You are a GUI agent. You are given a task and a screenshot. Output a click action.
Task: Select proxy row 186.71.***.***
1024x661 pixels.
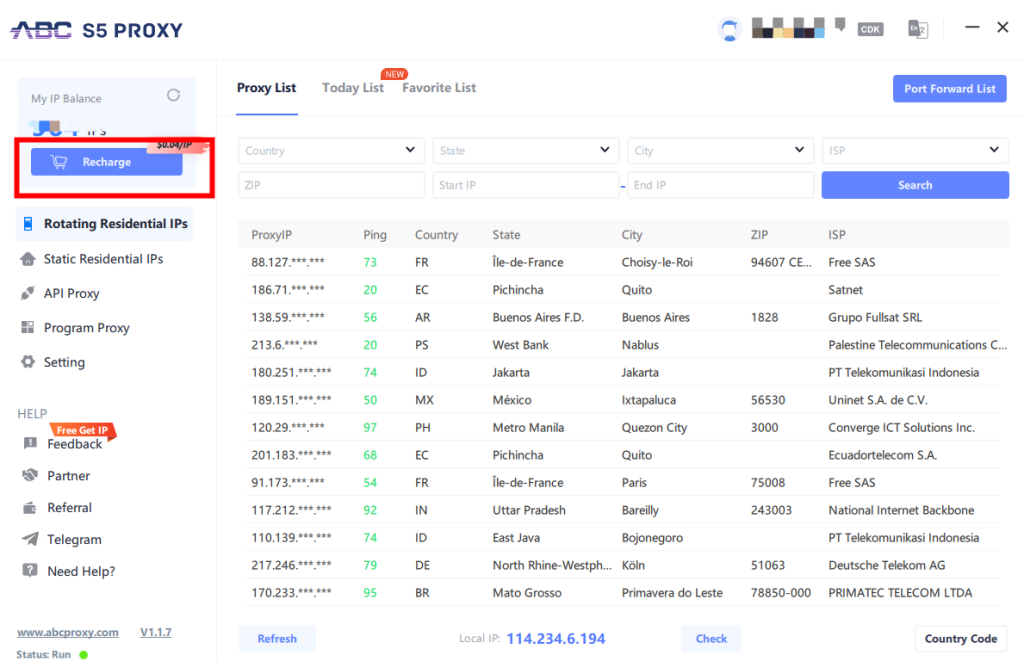(x=623, y=289)
